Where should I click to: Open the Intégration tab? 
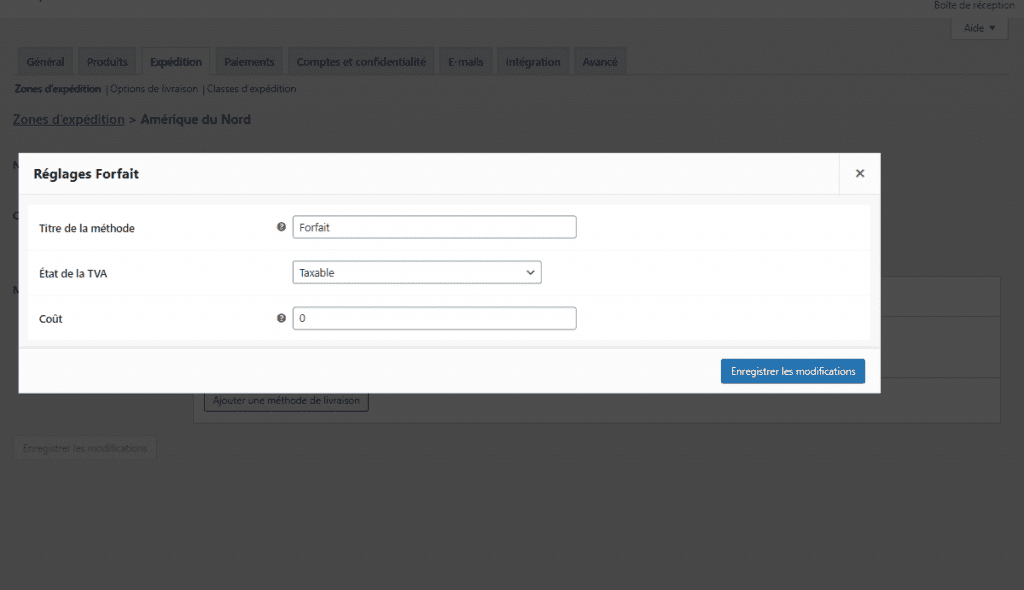(x=533, y=61)
